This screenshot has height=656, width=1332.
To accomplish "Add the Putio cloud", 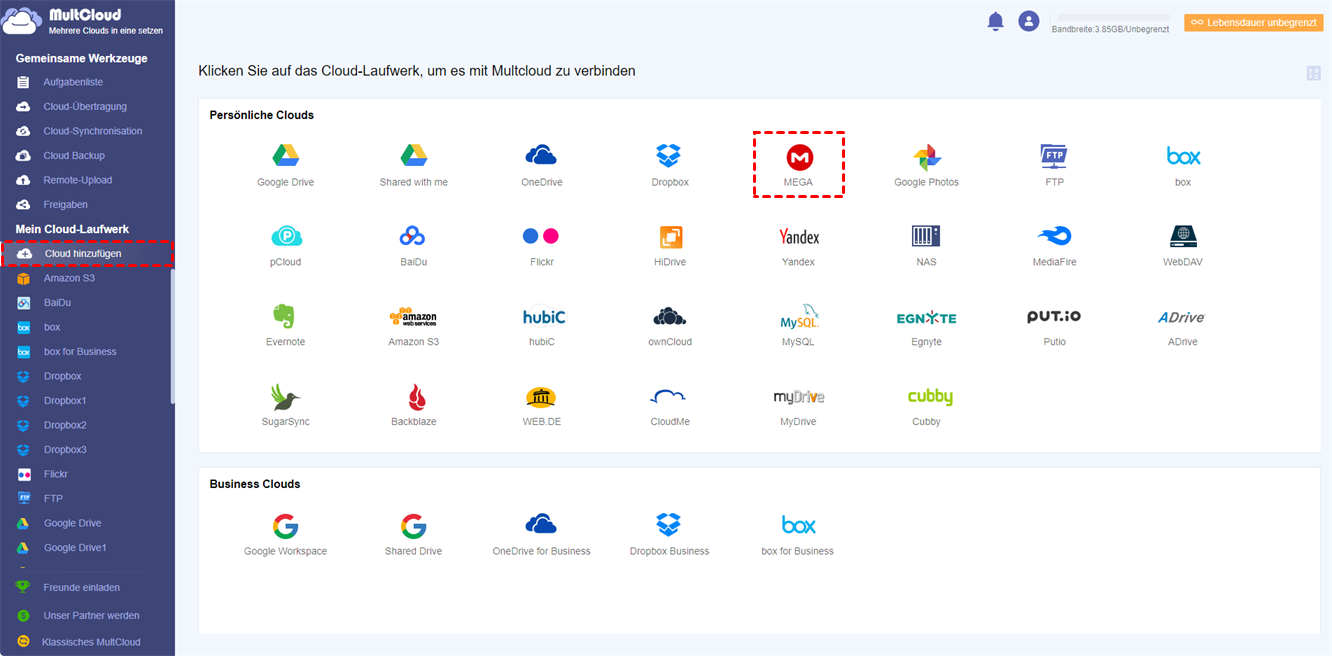I will coord(1054,316).
